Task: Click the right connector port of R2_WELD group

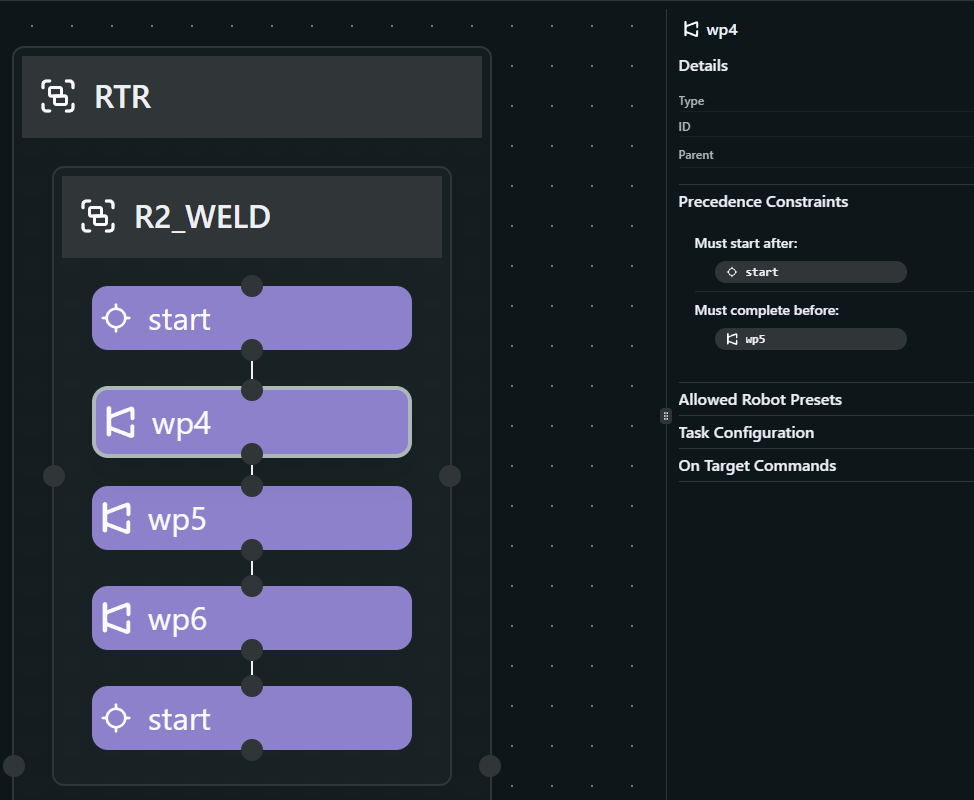Action: (x=450, y=476)
